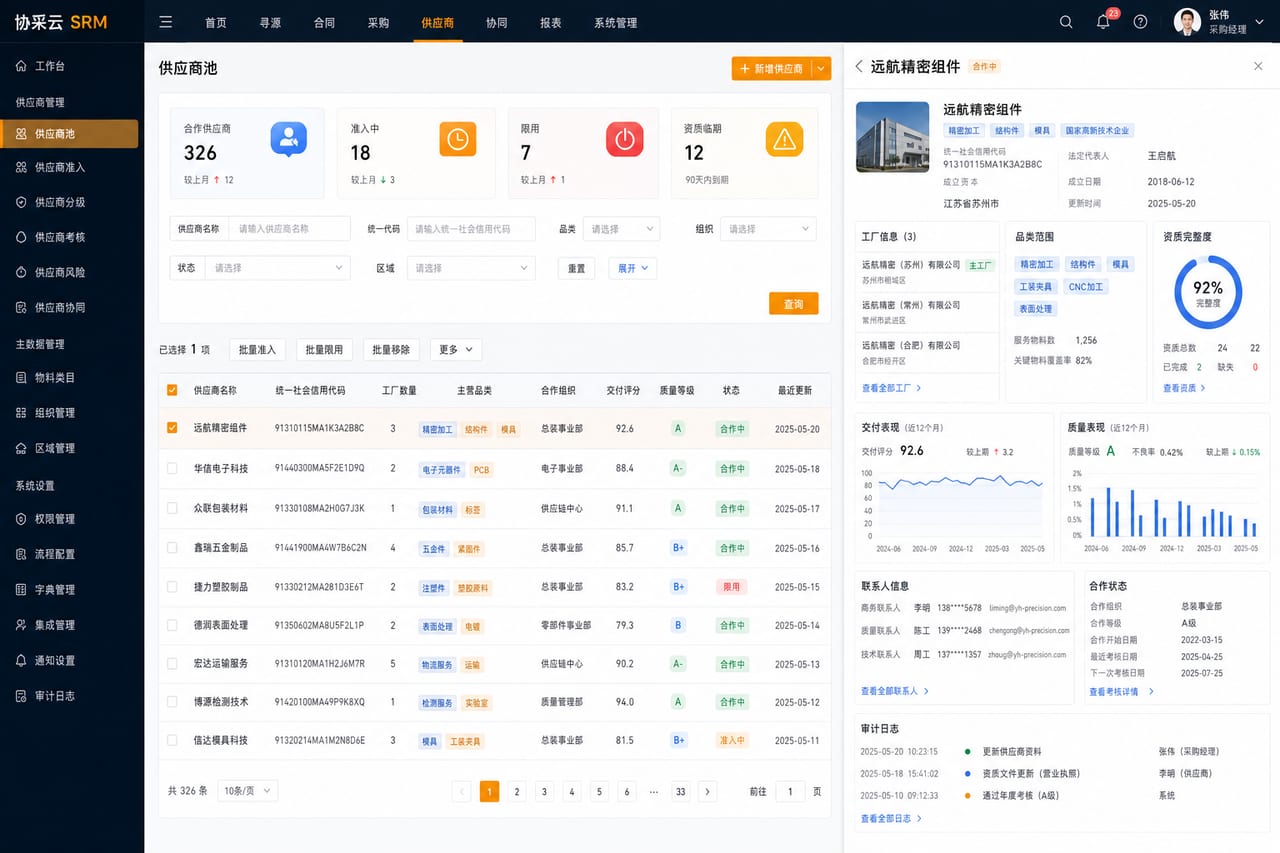Switch to 首页 top nav tab
This screenshot has height=853, width=1280.
215,22
